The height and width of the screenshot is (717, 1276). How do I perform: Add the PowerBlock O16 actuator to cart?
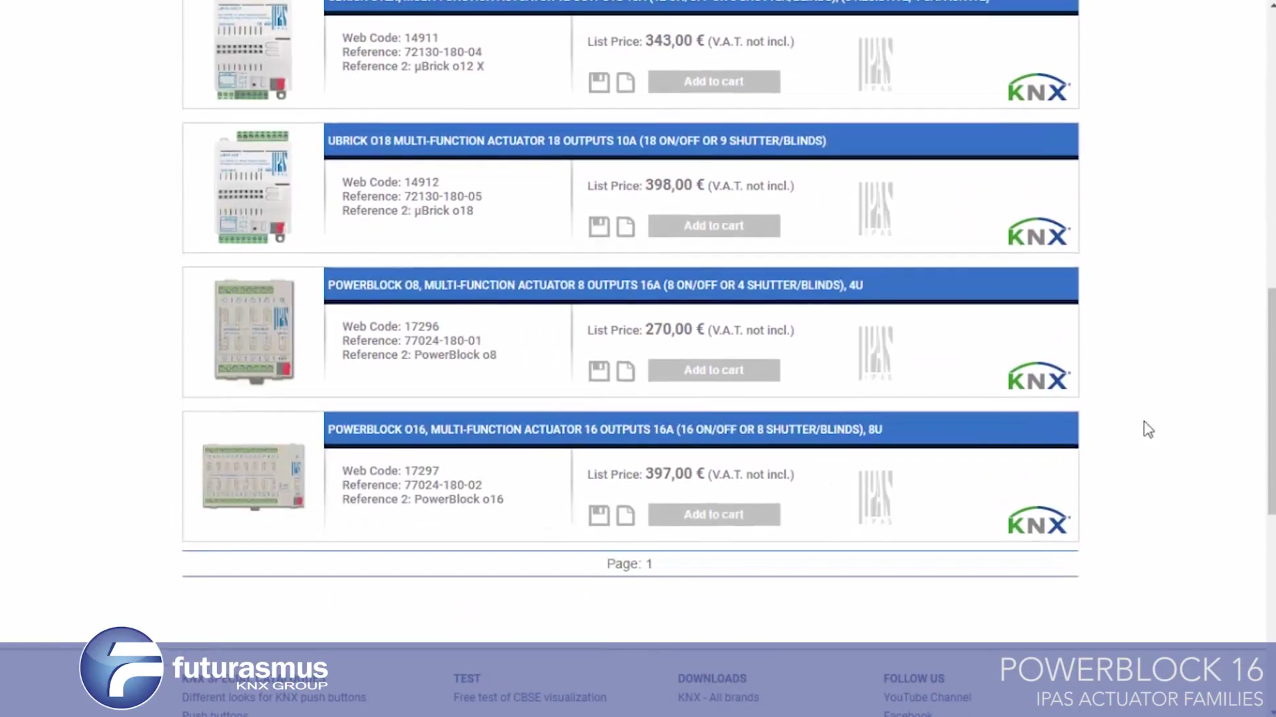point(713,514)
